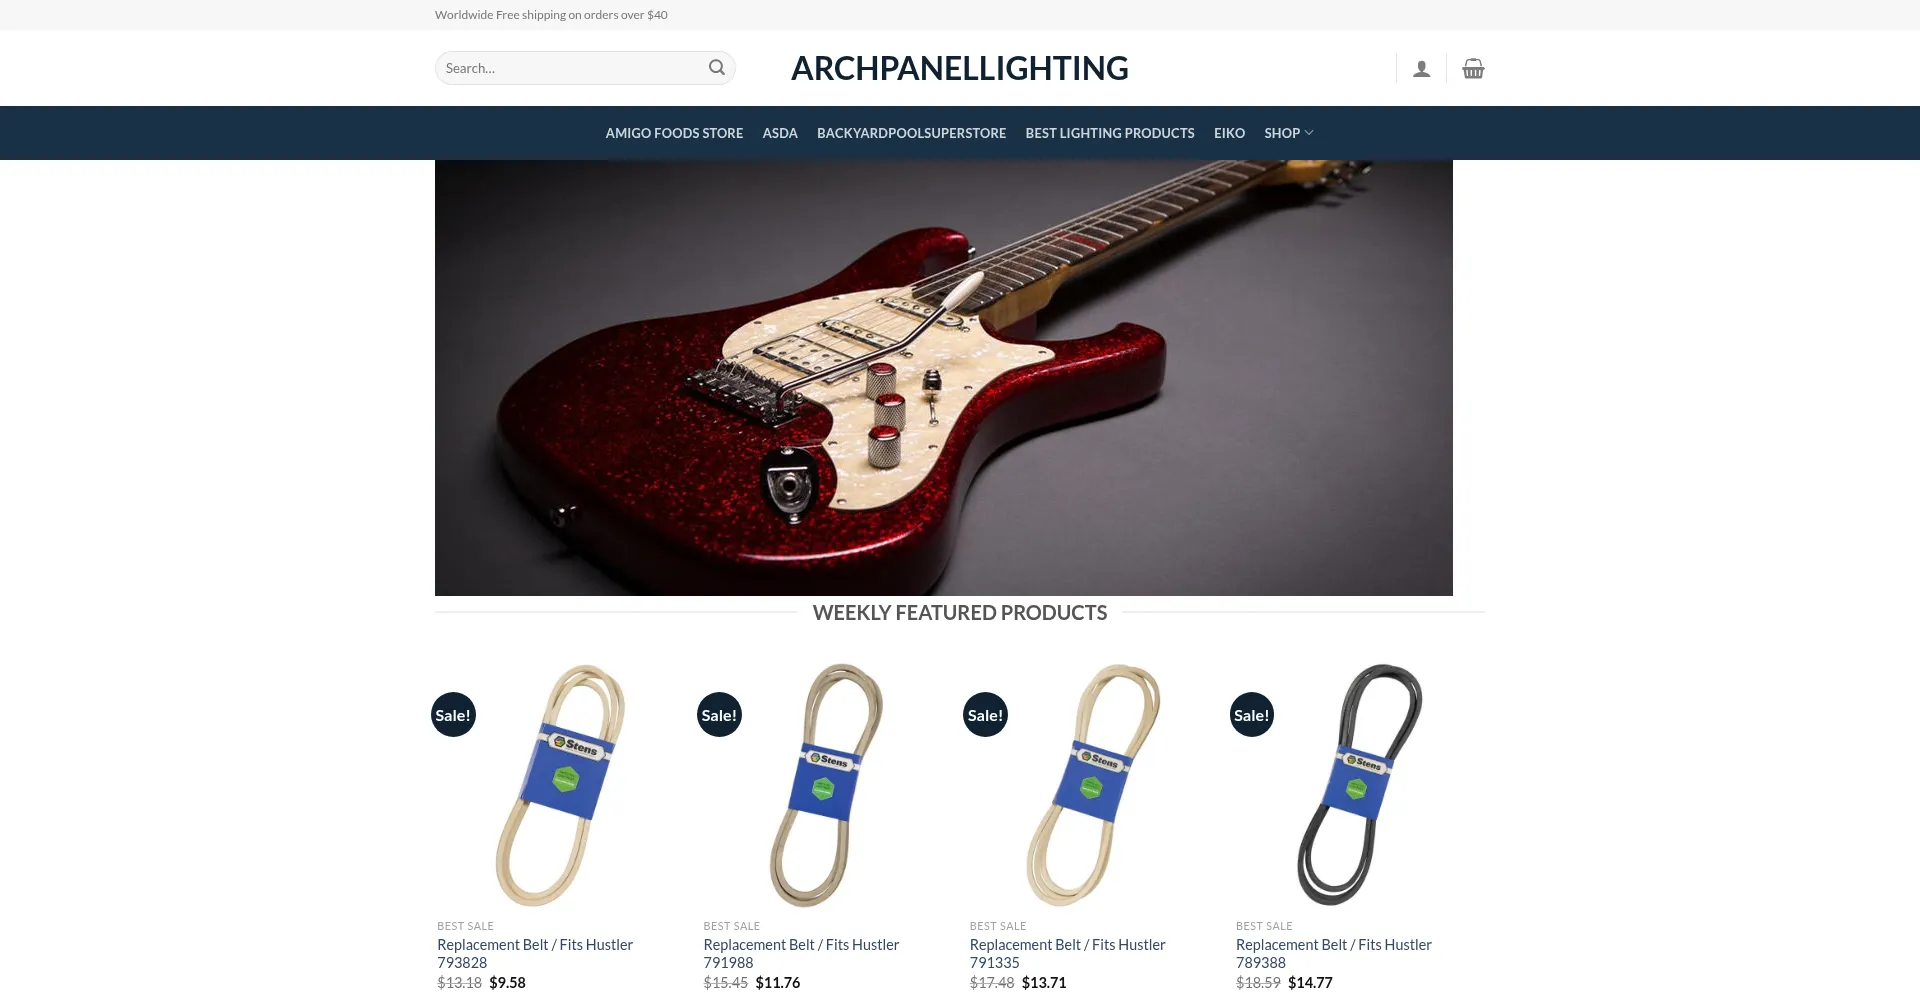Open the Backyardpoolsuperstore menu link
Viewport: 1920px width, 993px height.
click(x=911, y=133)
